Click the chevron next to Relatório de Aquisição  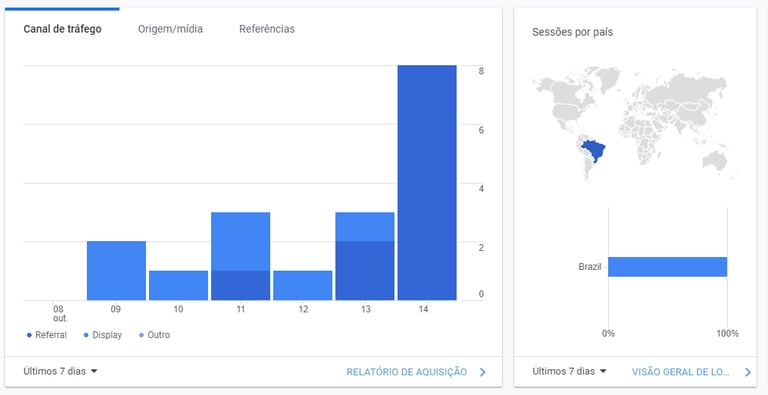pos(482,372)
